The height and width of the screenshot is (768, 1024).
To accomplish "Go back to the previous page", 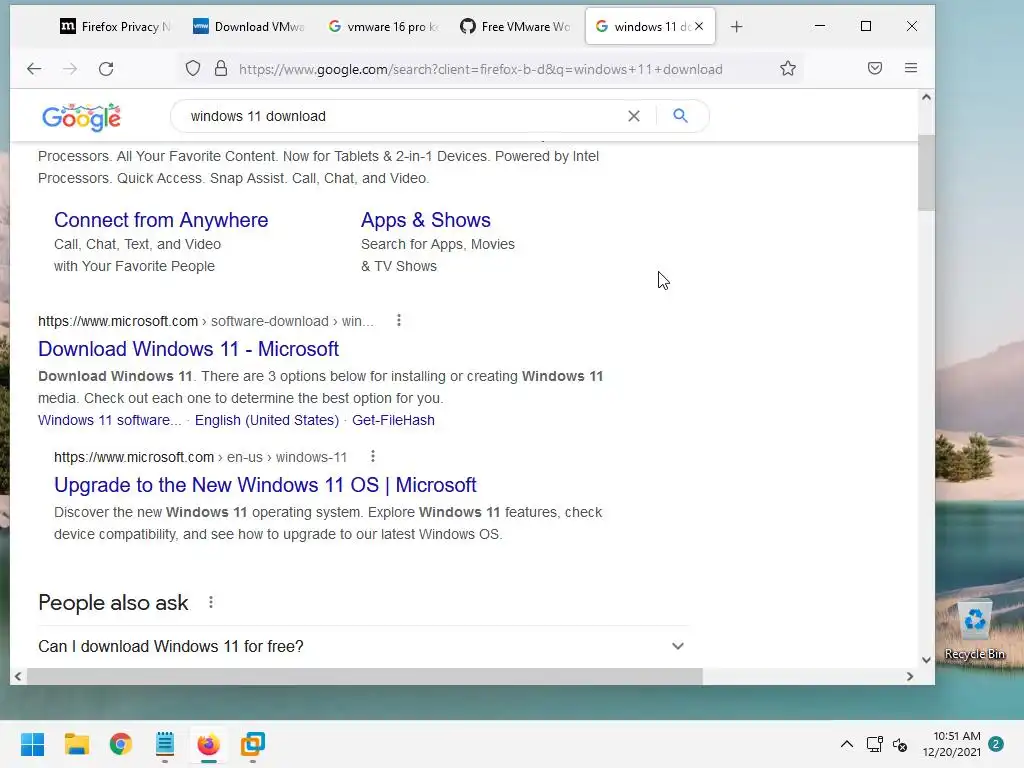I will (34, 69).
